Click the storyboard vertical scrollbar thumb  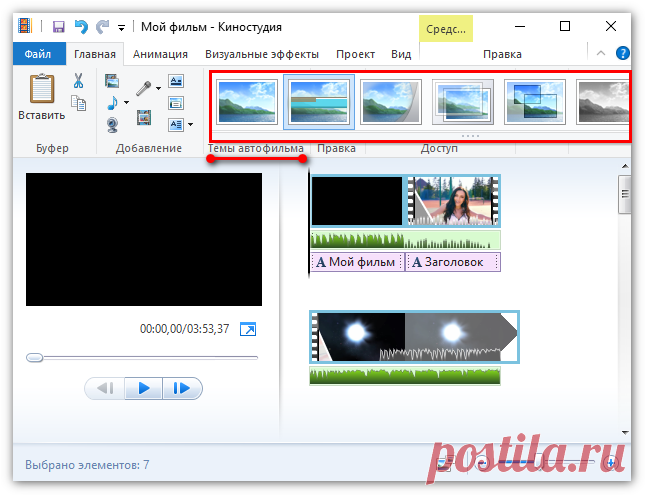(x=625, y=194)
